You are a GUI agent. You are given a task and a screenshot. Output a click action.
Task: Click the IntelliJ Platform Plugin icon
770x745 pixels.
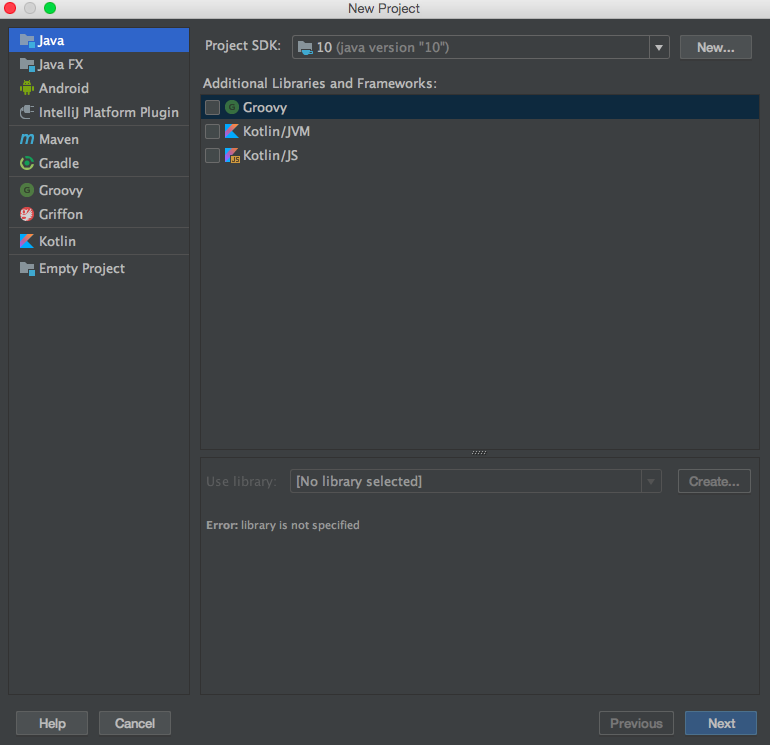point(27,112)
